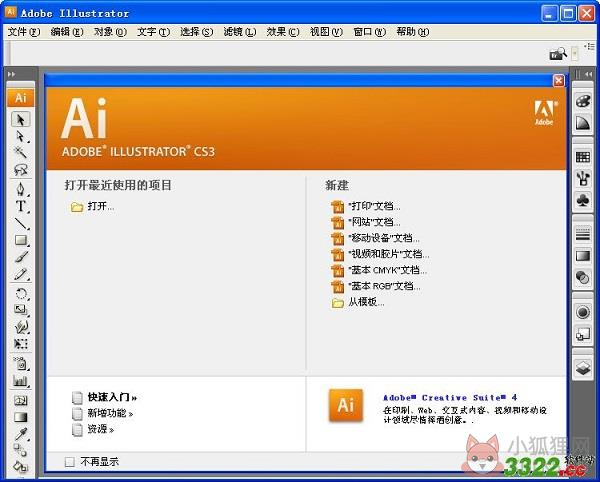Viewport: 600px width, 482px height.
Task: Select the Lasso tool
Action: pos(21,169)
